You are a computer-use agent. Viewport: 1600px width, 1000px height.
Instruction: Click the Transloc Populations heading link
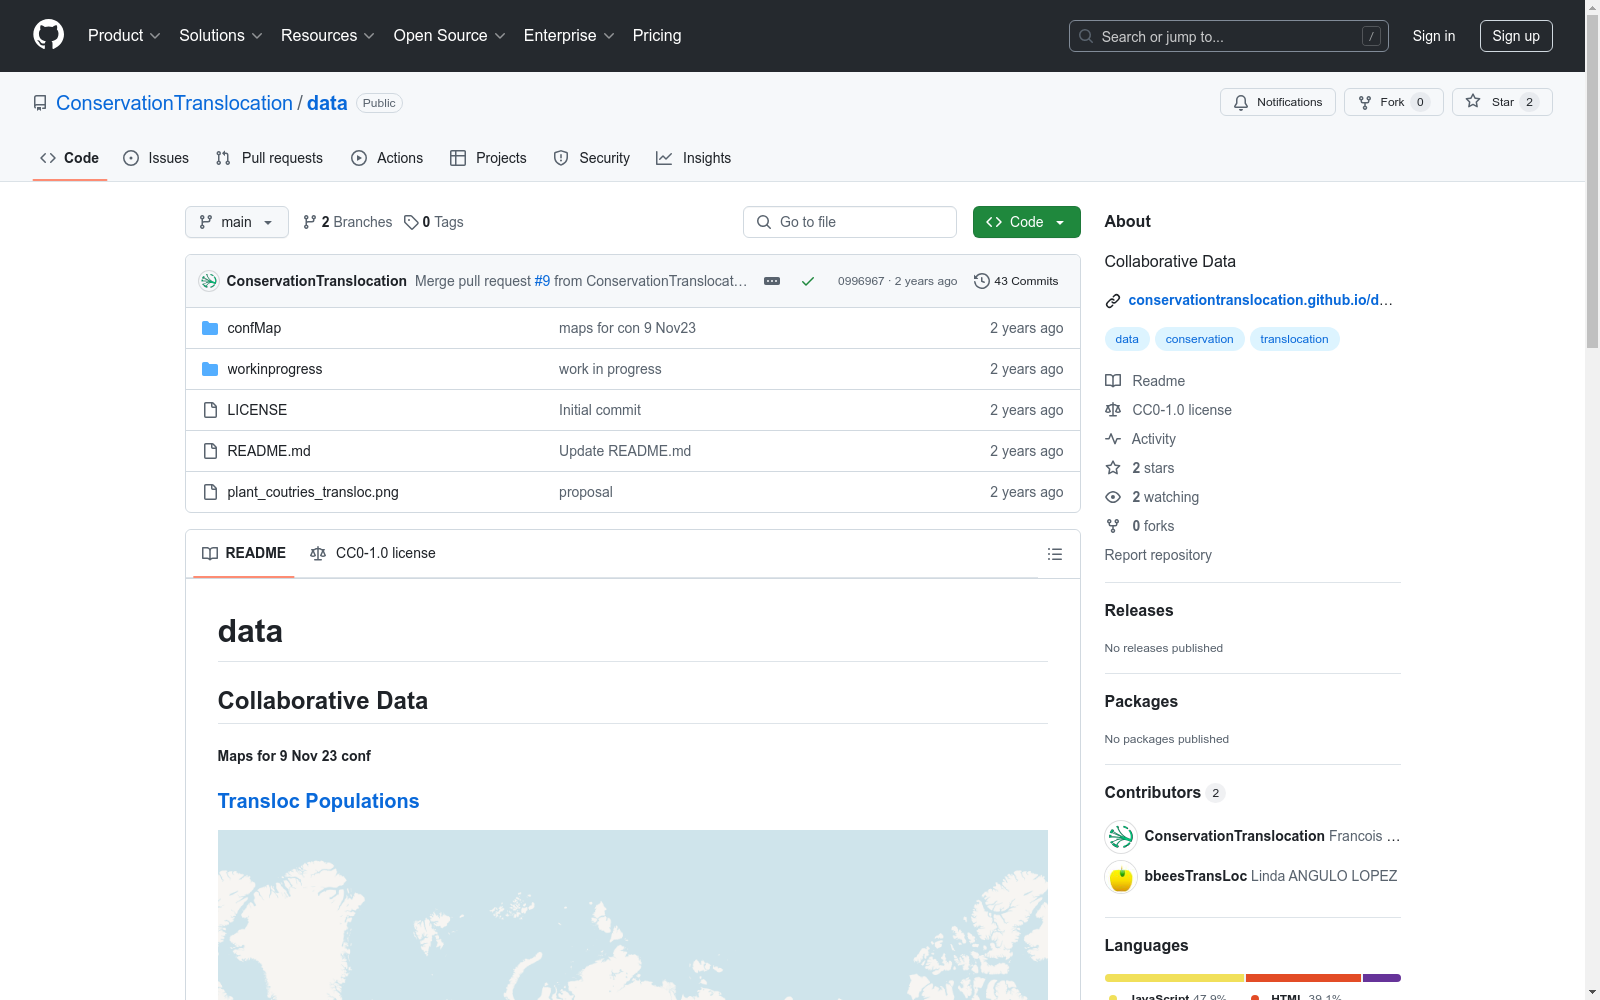tap(318, 801)
